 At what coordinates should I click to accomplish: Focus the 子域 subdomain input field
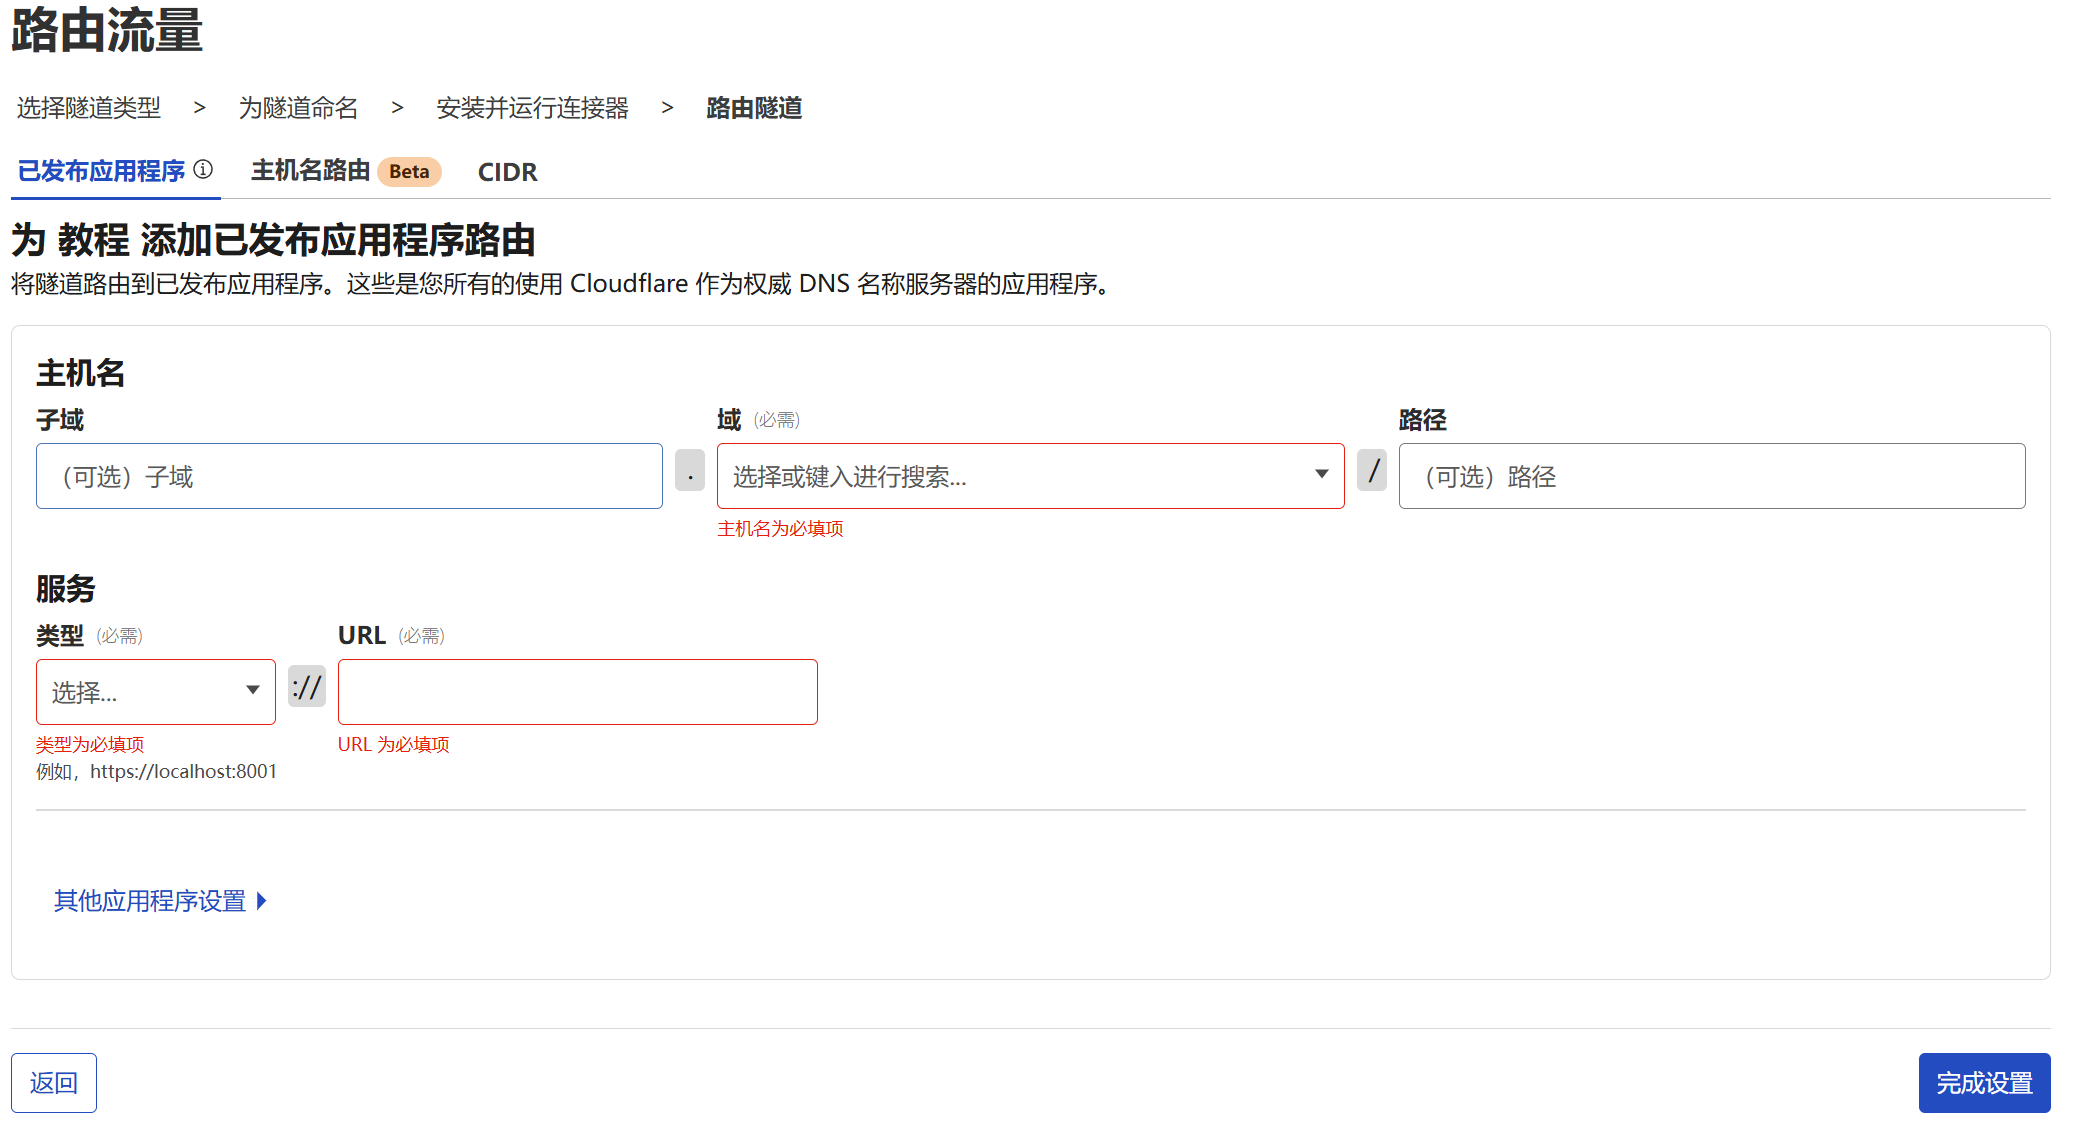pos(349,476)
